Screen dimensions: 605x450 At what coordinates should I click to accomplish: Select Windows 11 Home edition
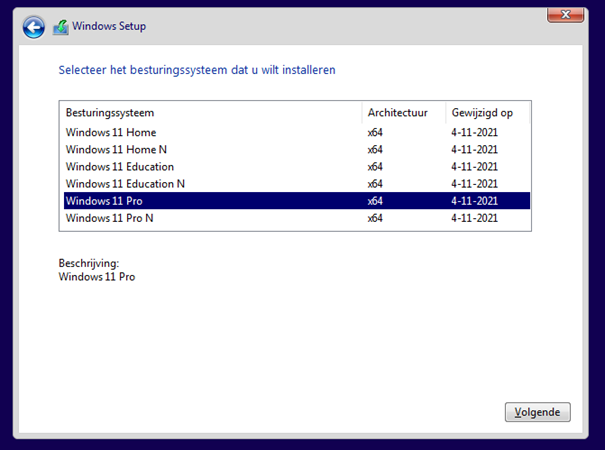click(297, 132)
